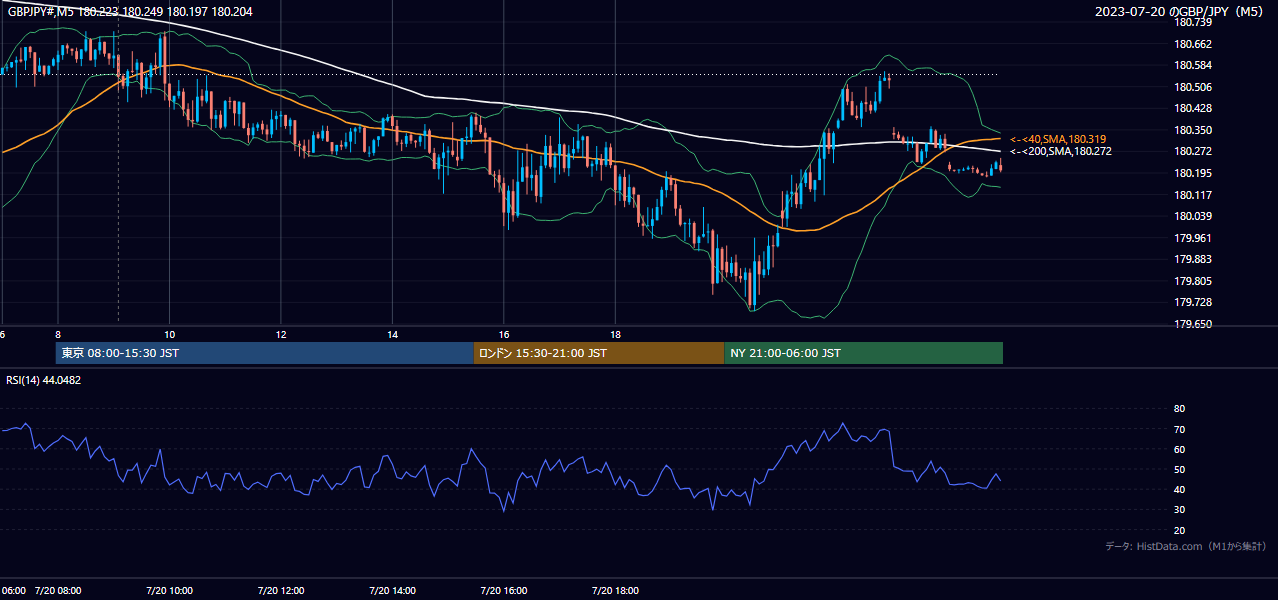Click the 200 SMA label showing 180.272
Viewport: 1278px width, 600px height.
(1060, 152)
